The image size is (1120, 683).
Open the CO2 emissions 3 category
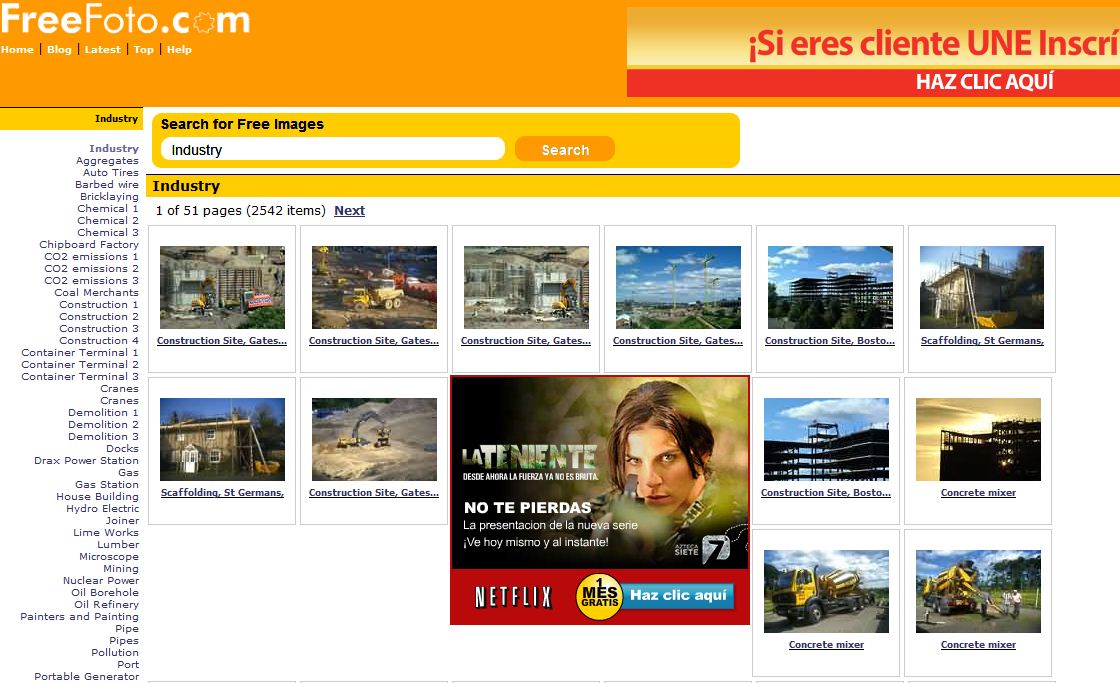point(91,280)
